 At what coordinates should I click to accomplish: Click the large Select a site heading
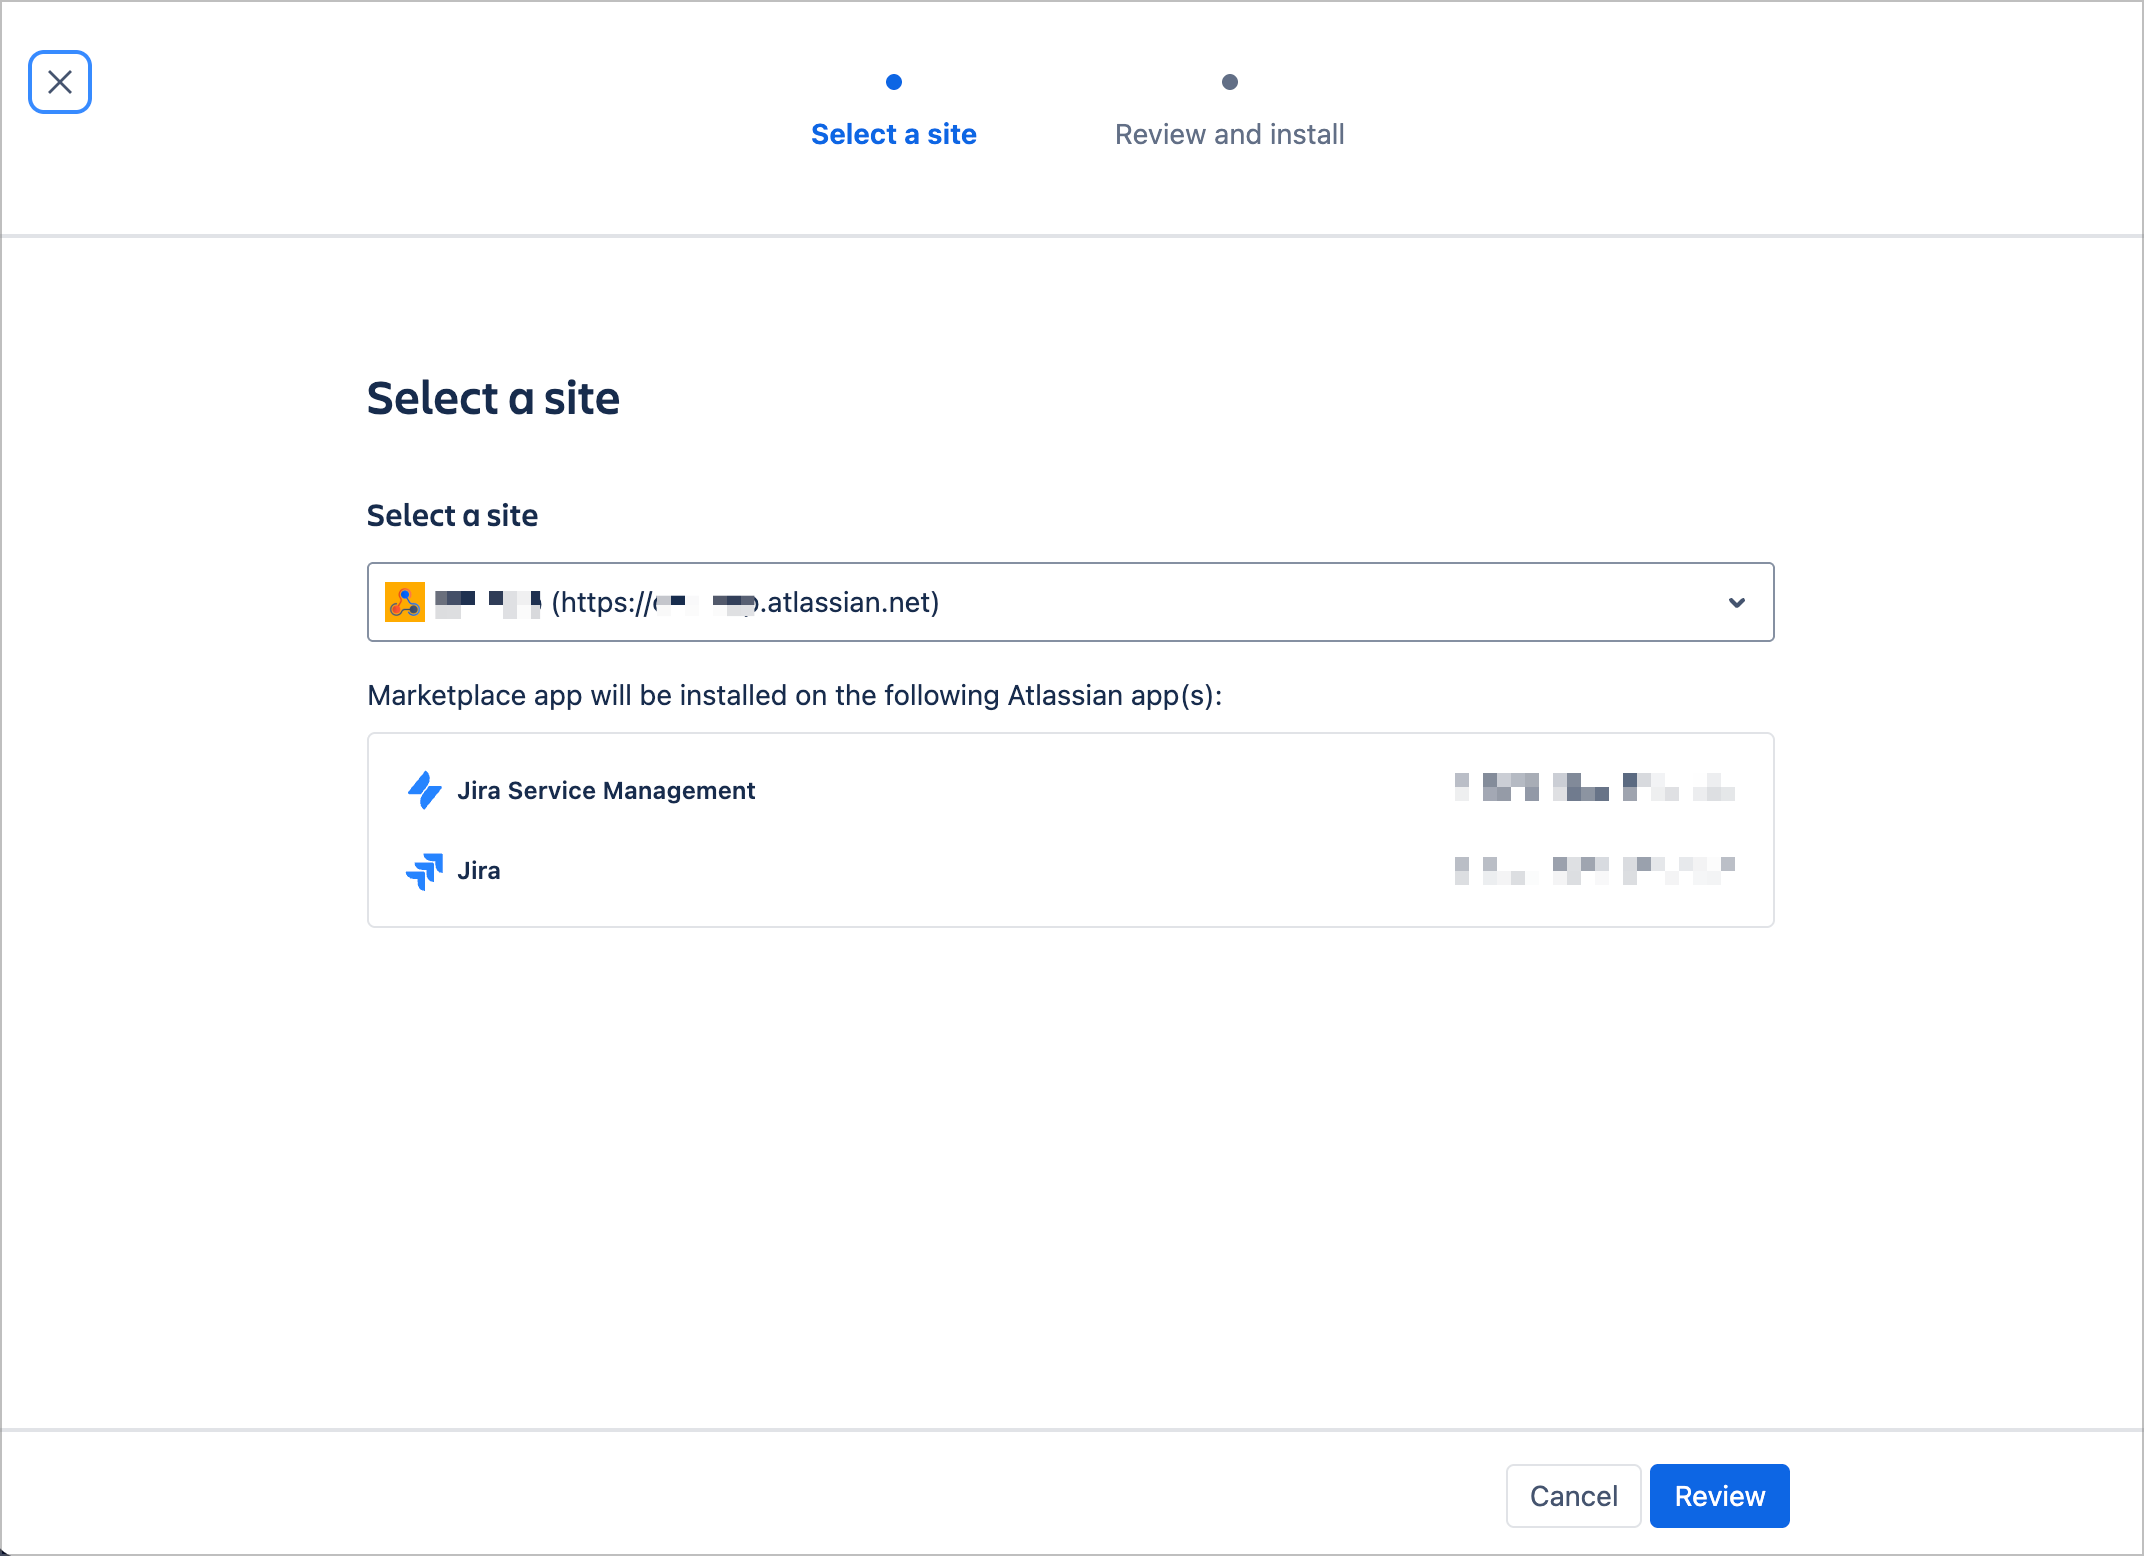click(x=493, y=398)
